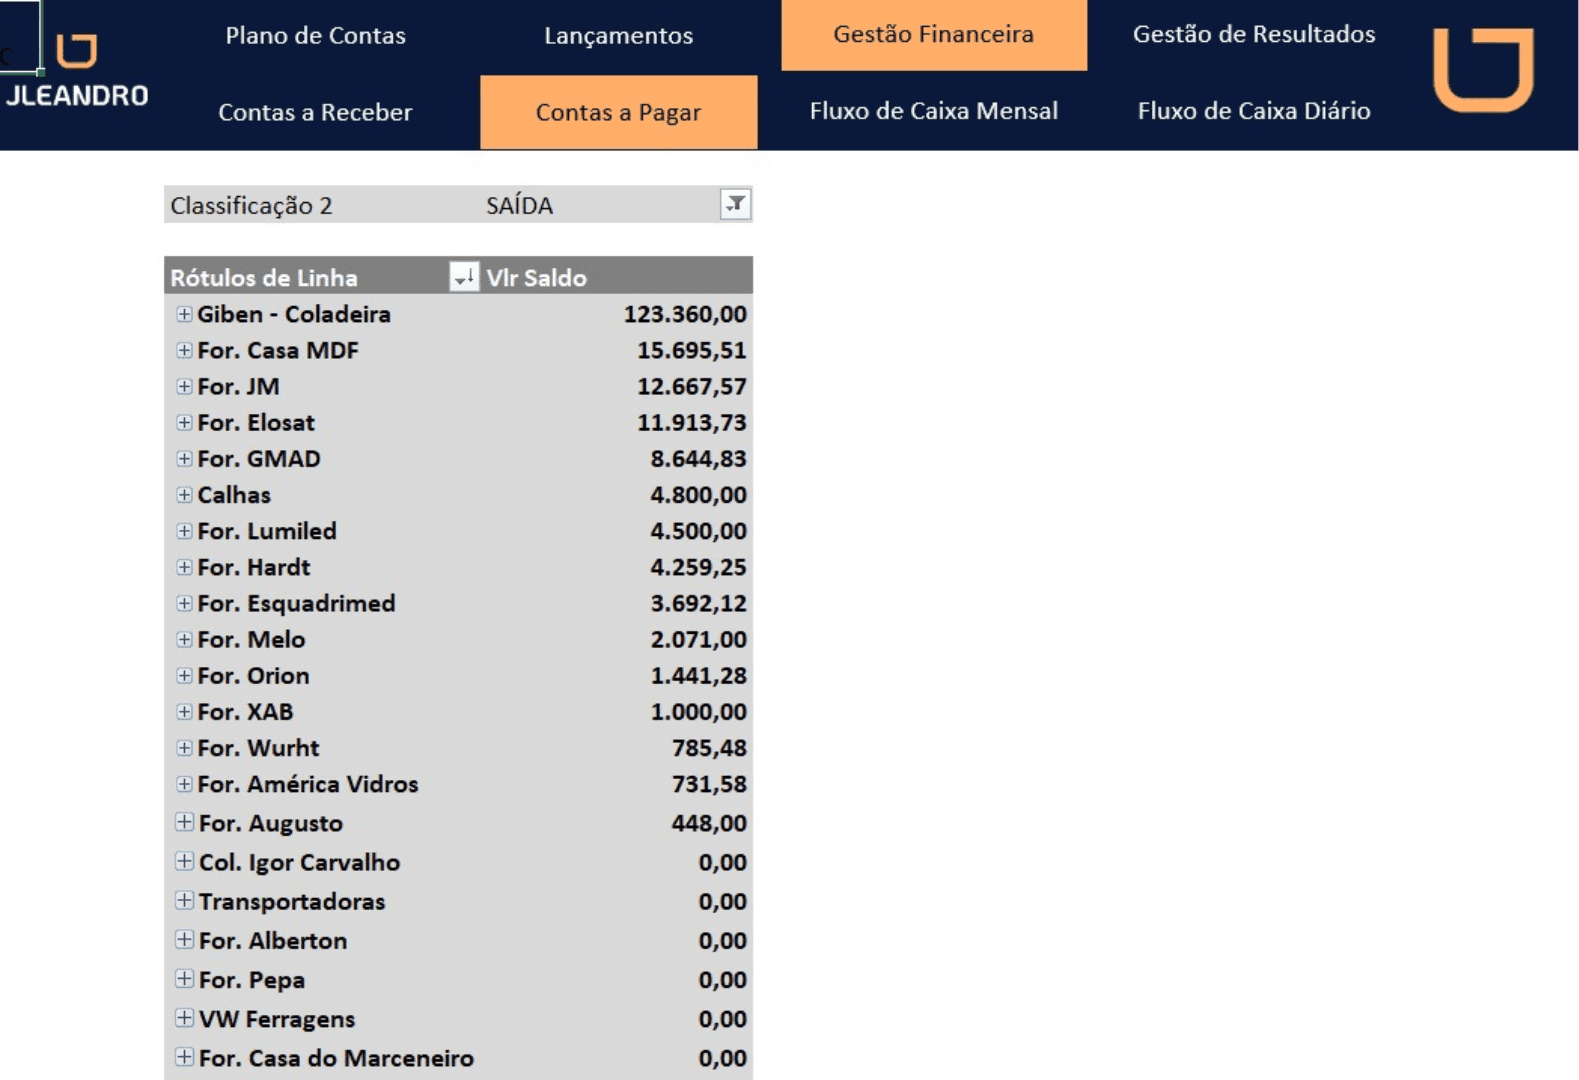Expand the For. Casa MDF row
Screen dimensions: 1579x1080
(x=184, y=350)
